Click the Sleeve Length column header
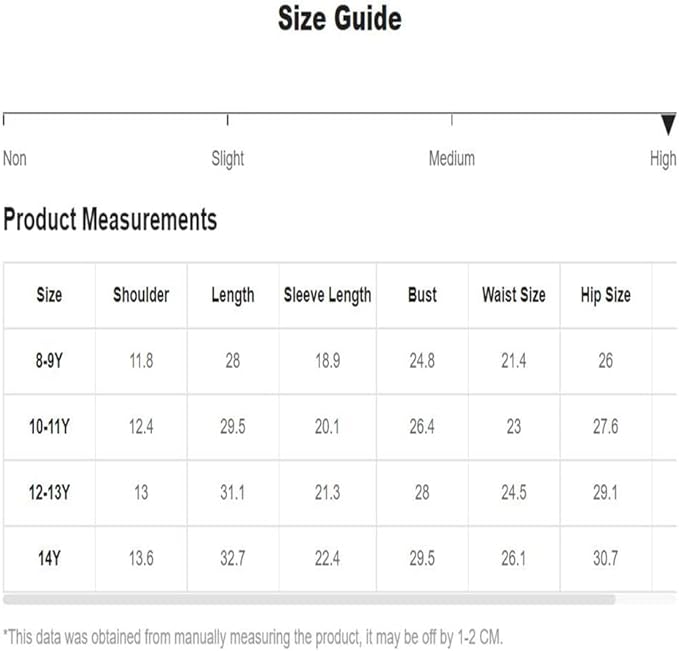The height and width of the screenshot is (651, 679). click(x=328, y=296)
